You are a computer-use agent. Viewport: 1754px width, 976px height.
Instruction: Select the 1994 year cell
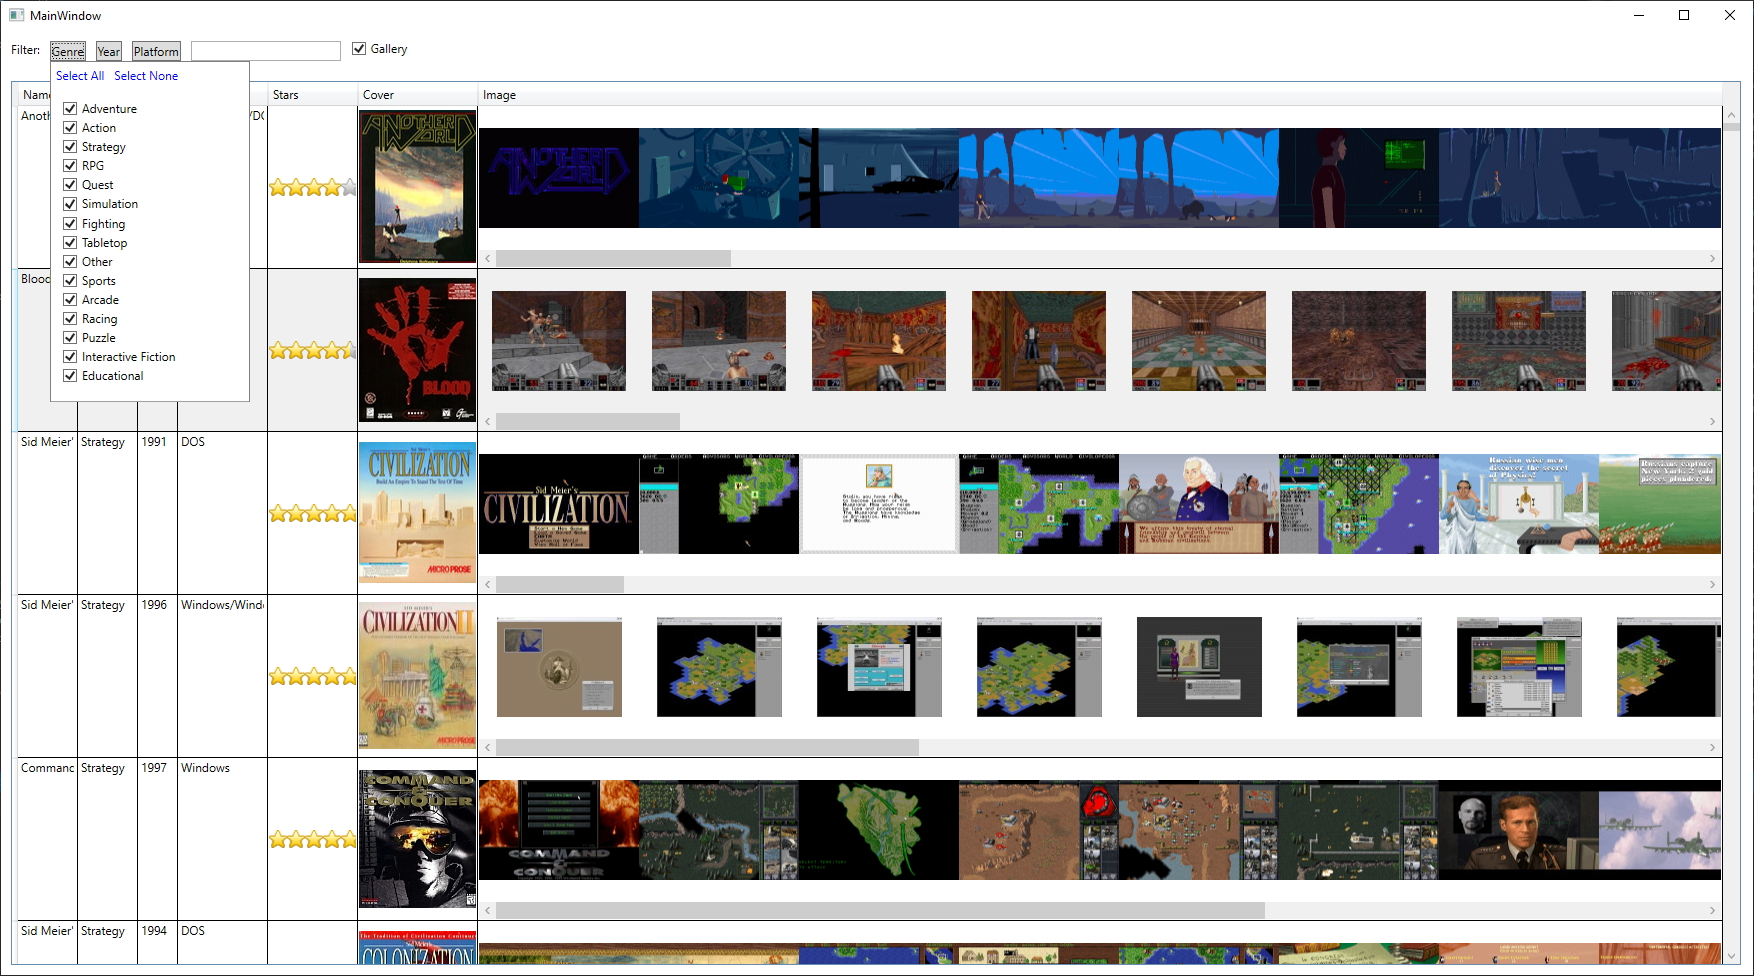point(157,943)
